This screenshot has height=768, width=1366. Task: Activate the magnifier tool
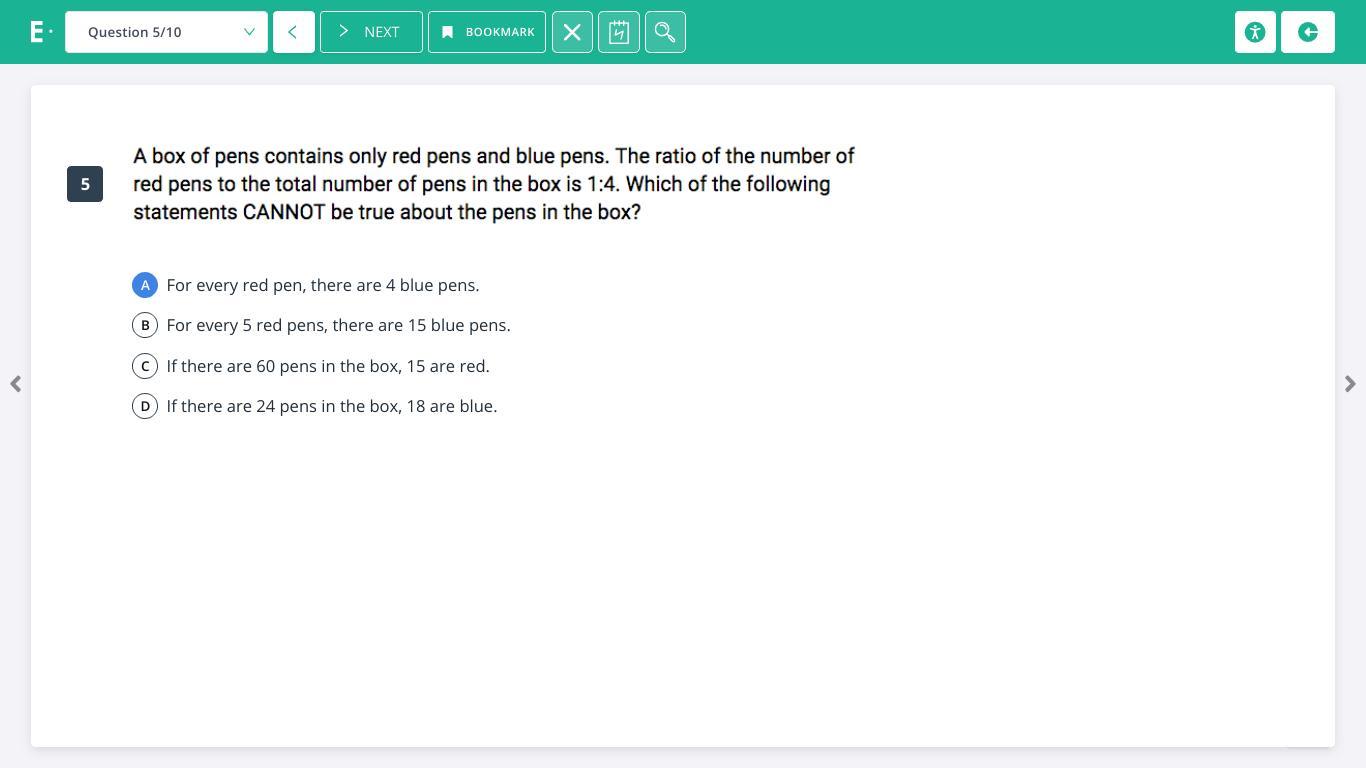665,32
